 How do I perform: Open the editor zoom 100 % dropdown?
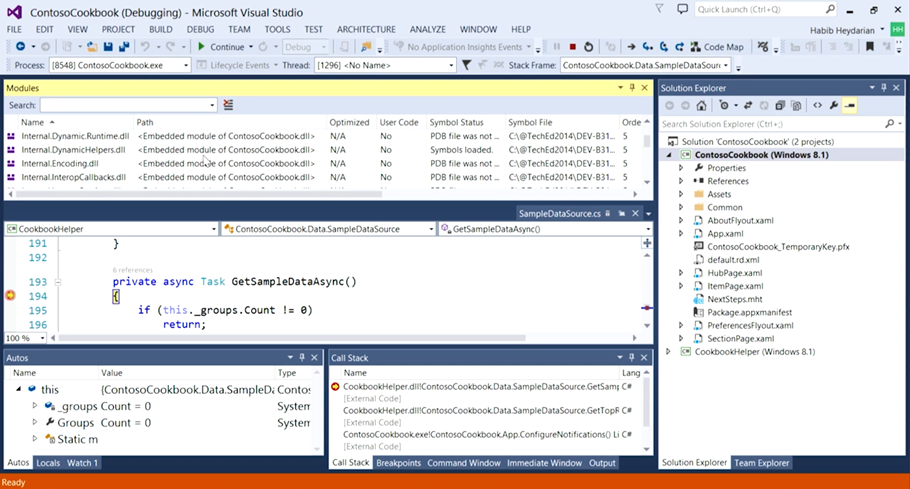pyautogui.click(x=42, y=338)
